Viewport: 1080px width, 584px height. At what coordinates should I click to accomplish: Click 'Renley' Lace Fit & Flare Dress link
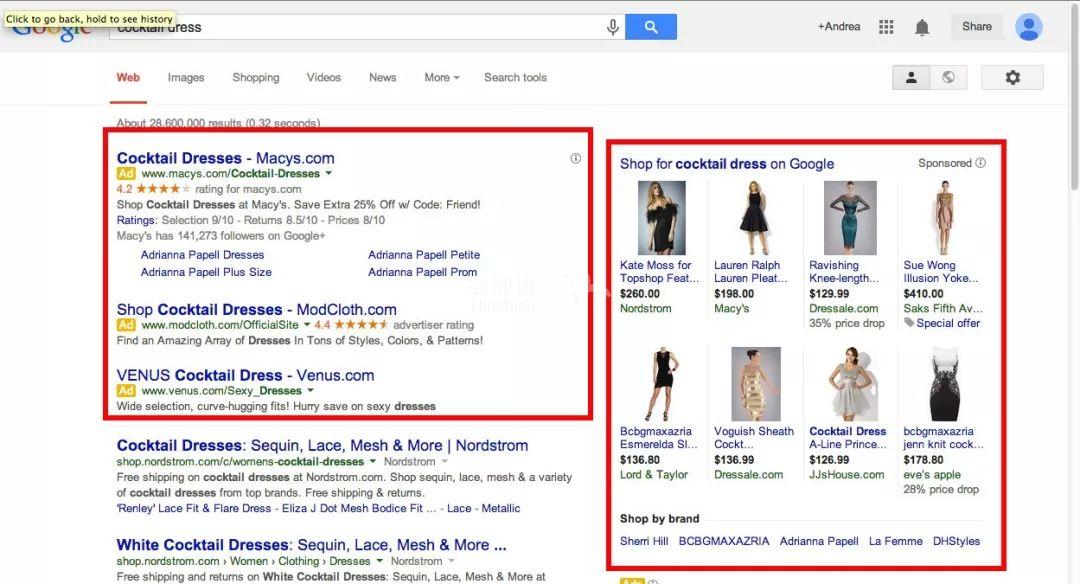[x=194, y=508]
